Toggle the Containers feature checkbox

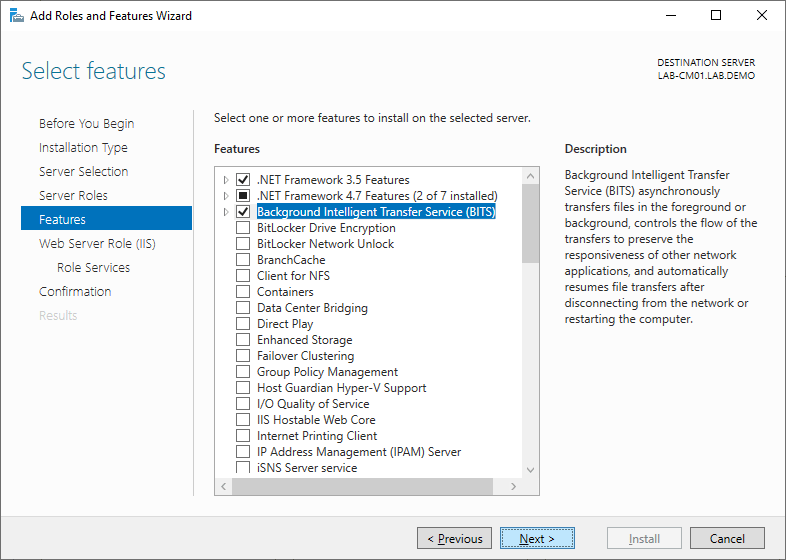click(x=242, y=292)
